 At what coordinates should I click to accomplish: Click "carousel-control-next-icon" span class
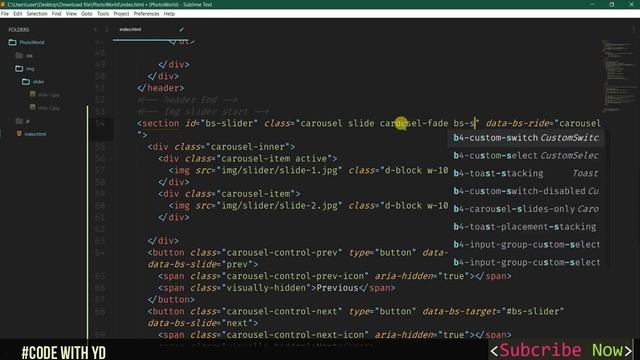pyautogui.click(x=295, y=335)
